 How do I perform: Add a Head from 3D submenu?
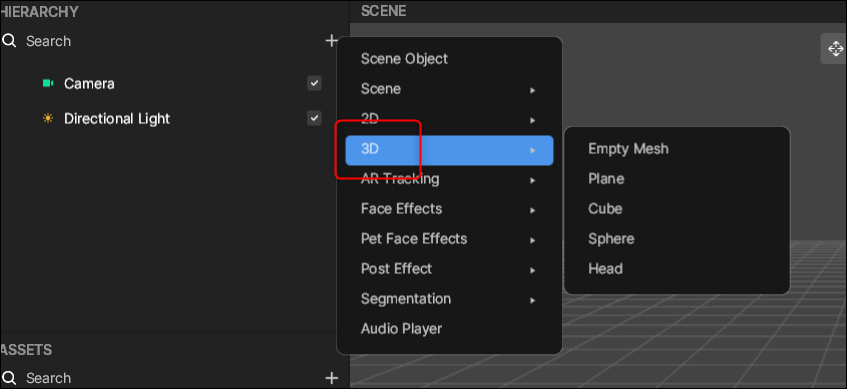(677, 269)
